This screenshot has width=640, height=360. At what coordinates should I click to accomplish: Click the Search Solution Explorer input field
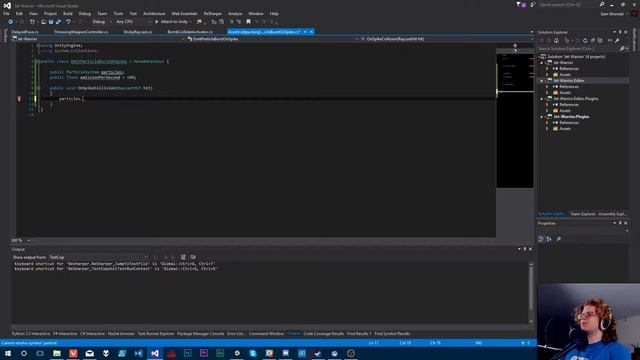click(578, 49)
